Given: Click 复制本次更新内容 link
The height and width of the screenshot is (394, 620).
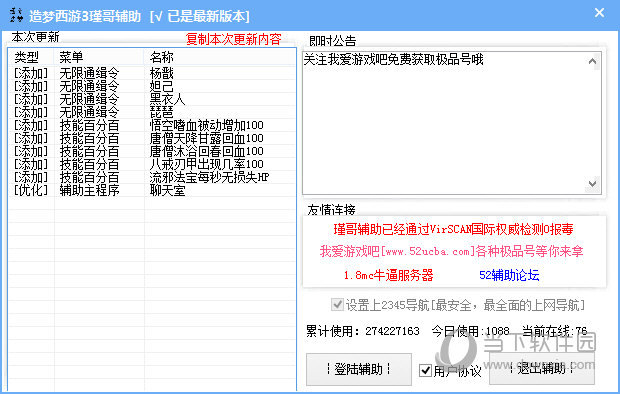Looking at the screenshot, I should pos(233,39).
